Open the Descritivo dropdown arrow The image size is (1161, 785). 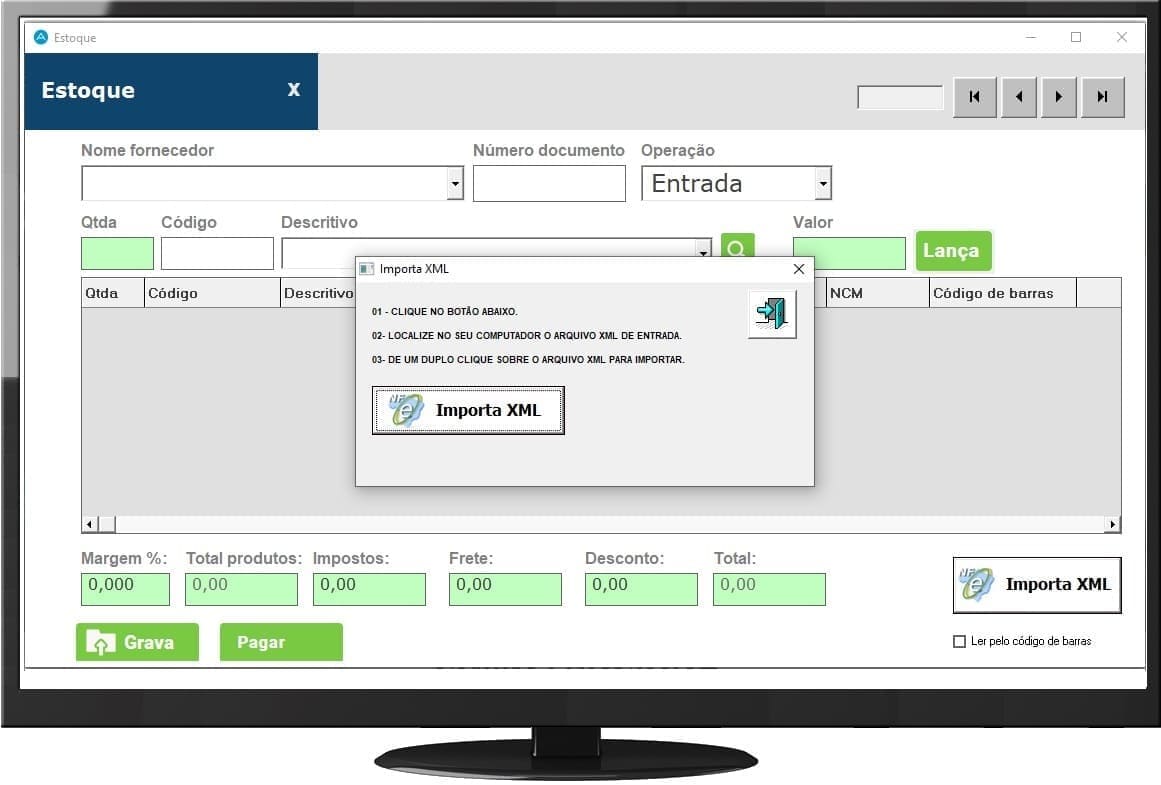pos(703,253)
